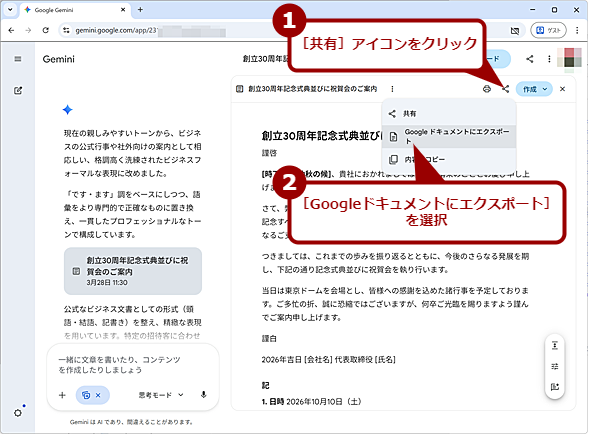This screenshot has height=435, width=589.
Task: Click change-length icon in floating toolbar
Action: tap(555, 346)
